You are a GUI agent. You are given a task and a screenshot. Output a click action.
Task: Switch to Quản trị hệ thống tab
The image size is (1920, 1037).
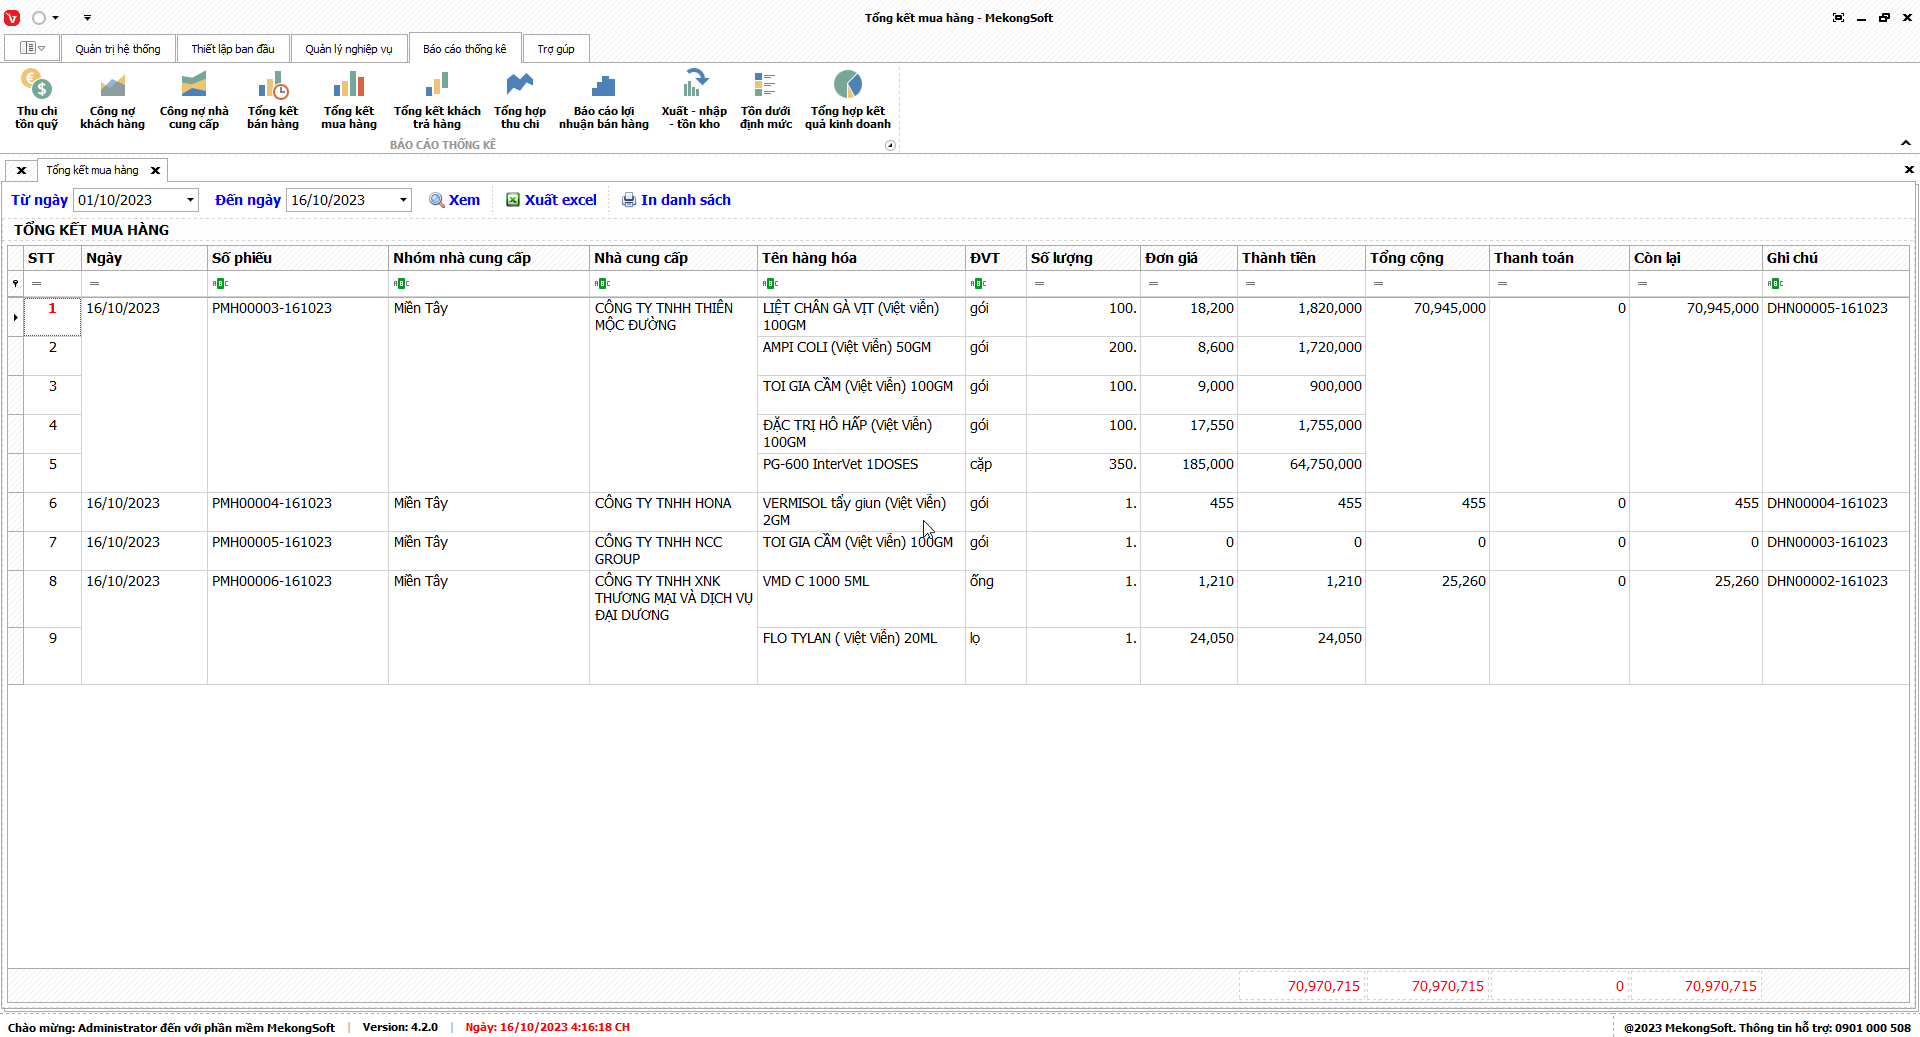(x=117, y=49)
